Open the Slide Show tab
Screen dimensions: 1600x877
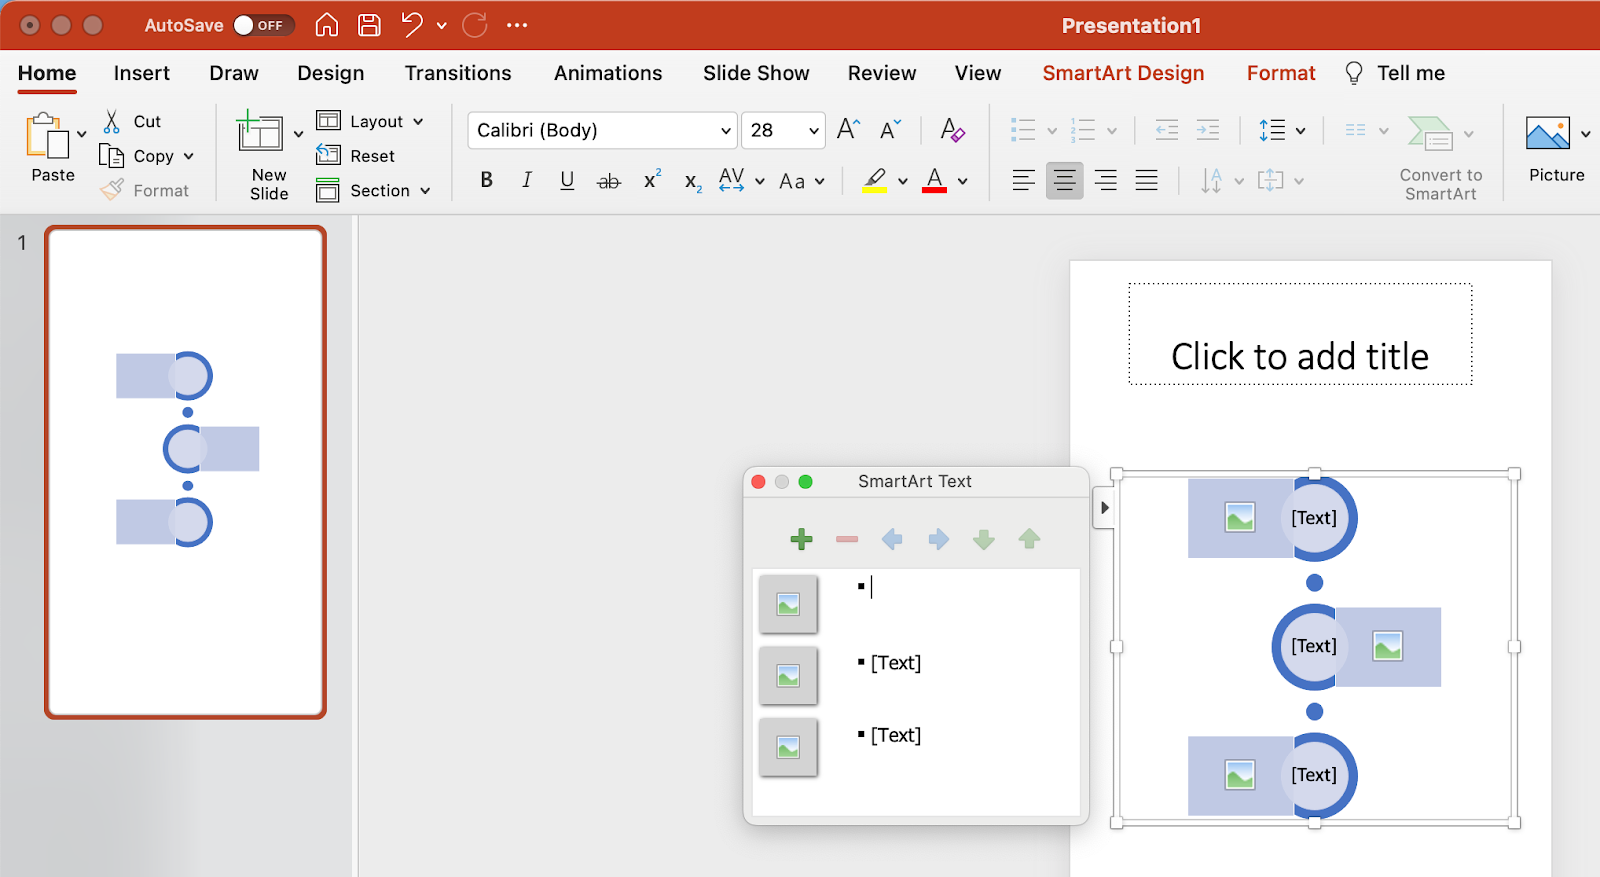[x=756, y=73]
